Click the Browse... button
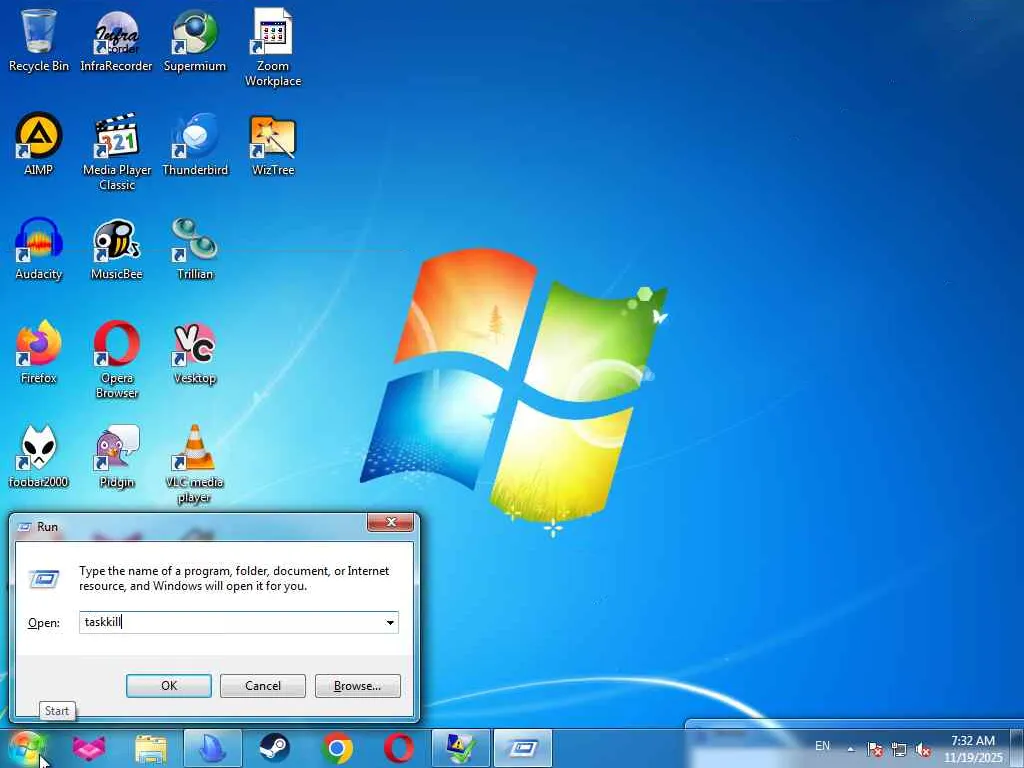 pos(357,686)
